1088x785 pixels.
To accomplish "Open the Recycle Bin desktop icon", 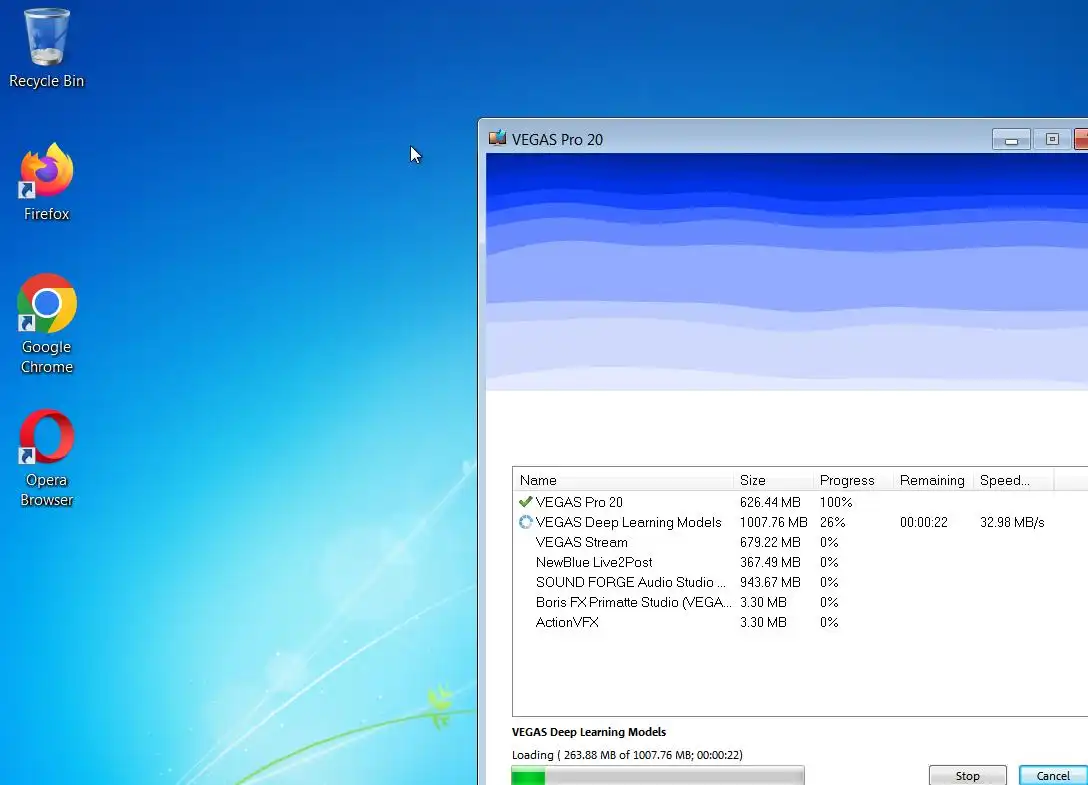I will (46, 49).
